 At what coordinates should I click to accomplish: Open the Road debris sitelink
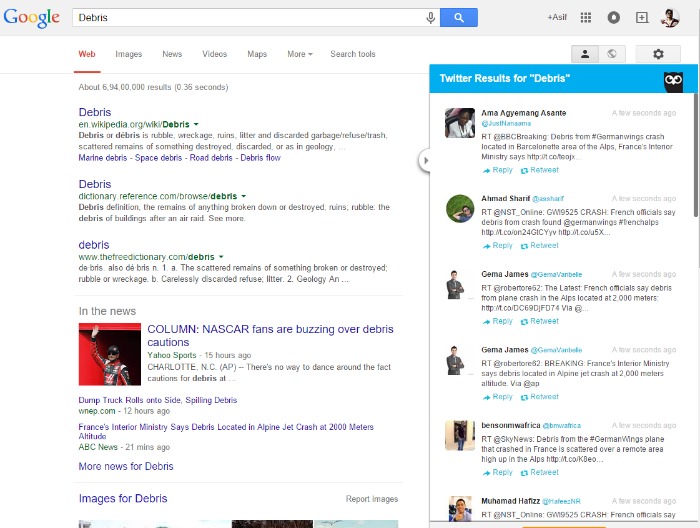pyautogui.click(x=211, y=158)
